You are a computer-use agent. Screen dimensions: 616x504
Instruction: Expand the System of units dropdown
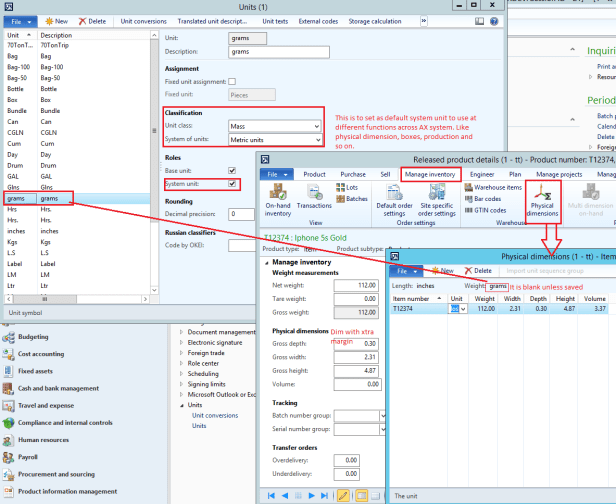point(317,140)
